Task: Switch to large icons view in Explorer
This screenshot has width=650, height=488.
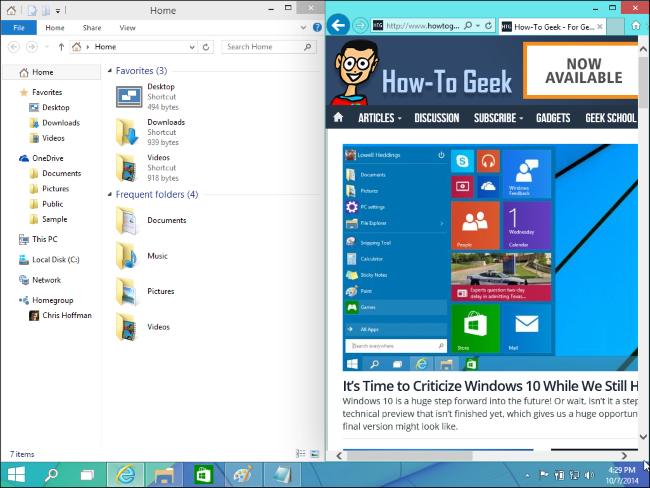Action: pos(314,453)
